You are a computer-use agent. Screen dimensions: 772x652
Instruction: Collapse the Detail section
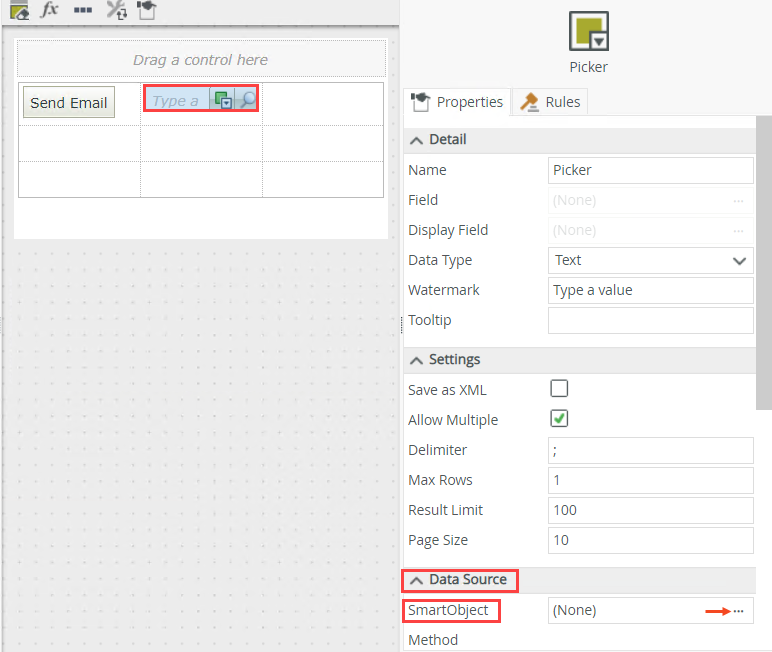(x=416, y=140)
